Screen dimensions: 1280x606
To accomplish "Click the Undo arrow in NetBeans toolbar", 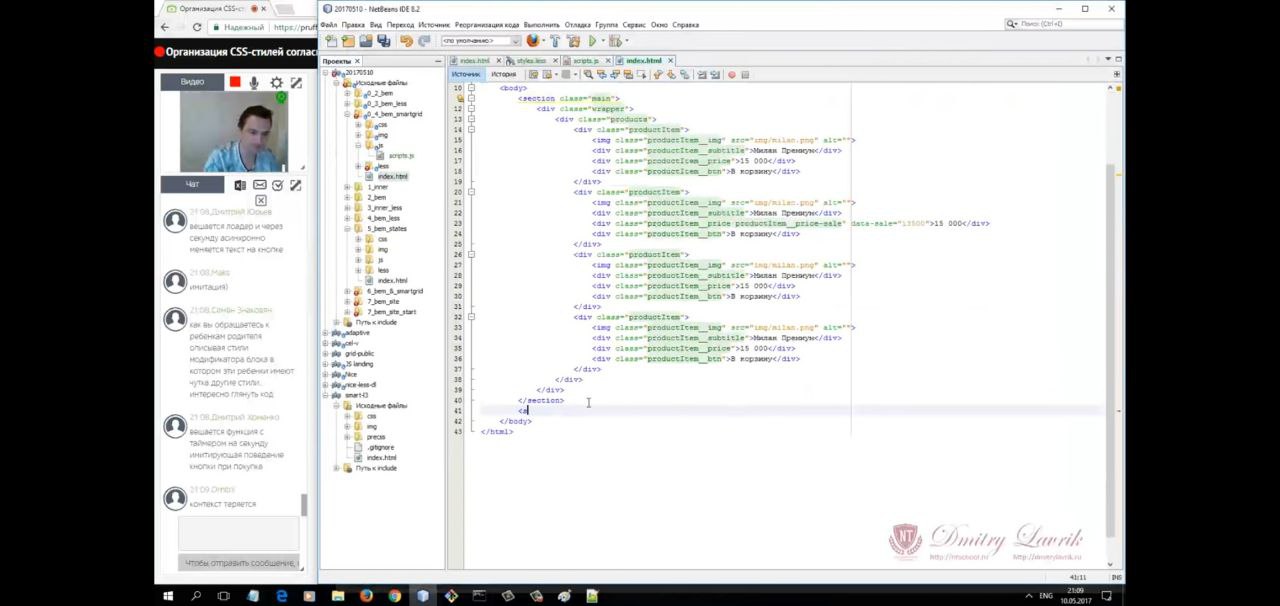I will coord(406,41).
